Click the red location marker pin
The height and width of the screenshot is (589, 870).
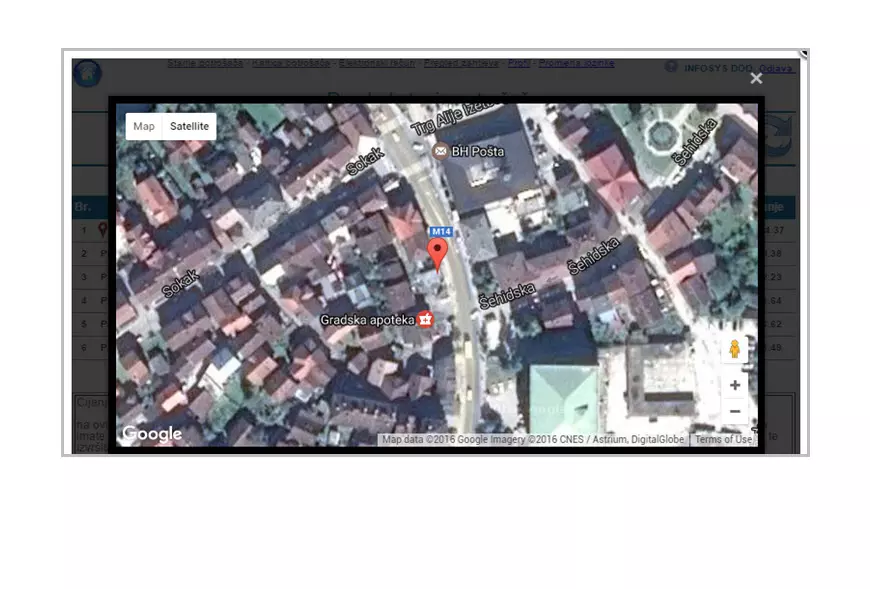(x=437, y=254)
